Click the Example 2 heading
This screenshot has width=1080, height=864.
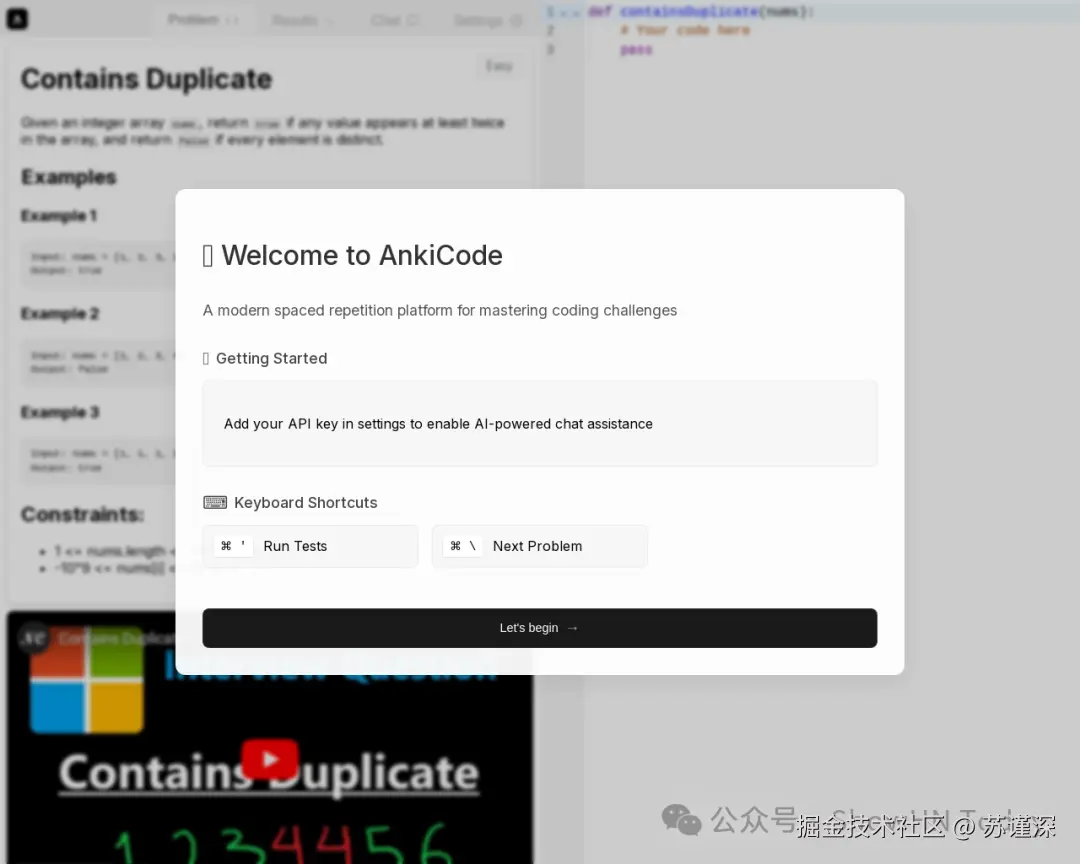[60, 314]
